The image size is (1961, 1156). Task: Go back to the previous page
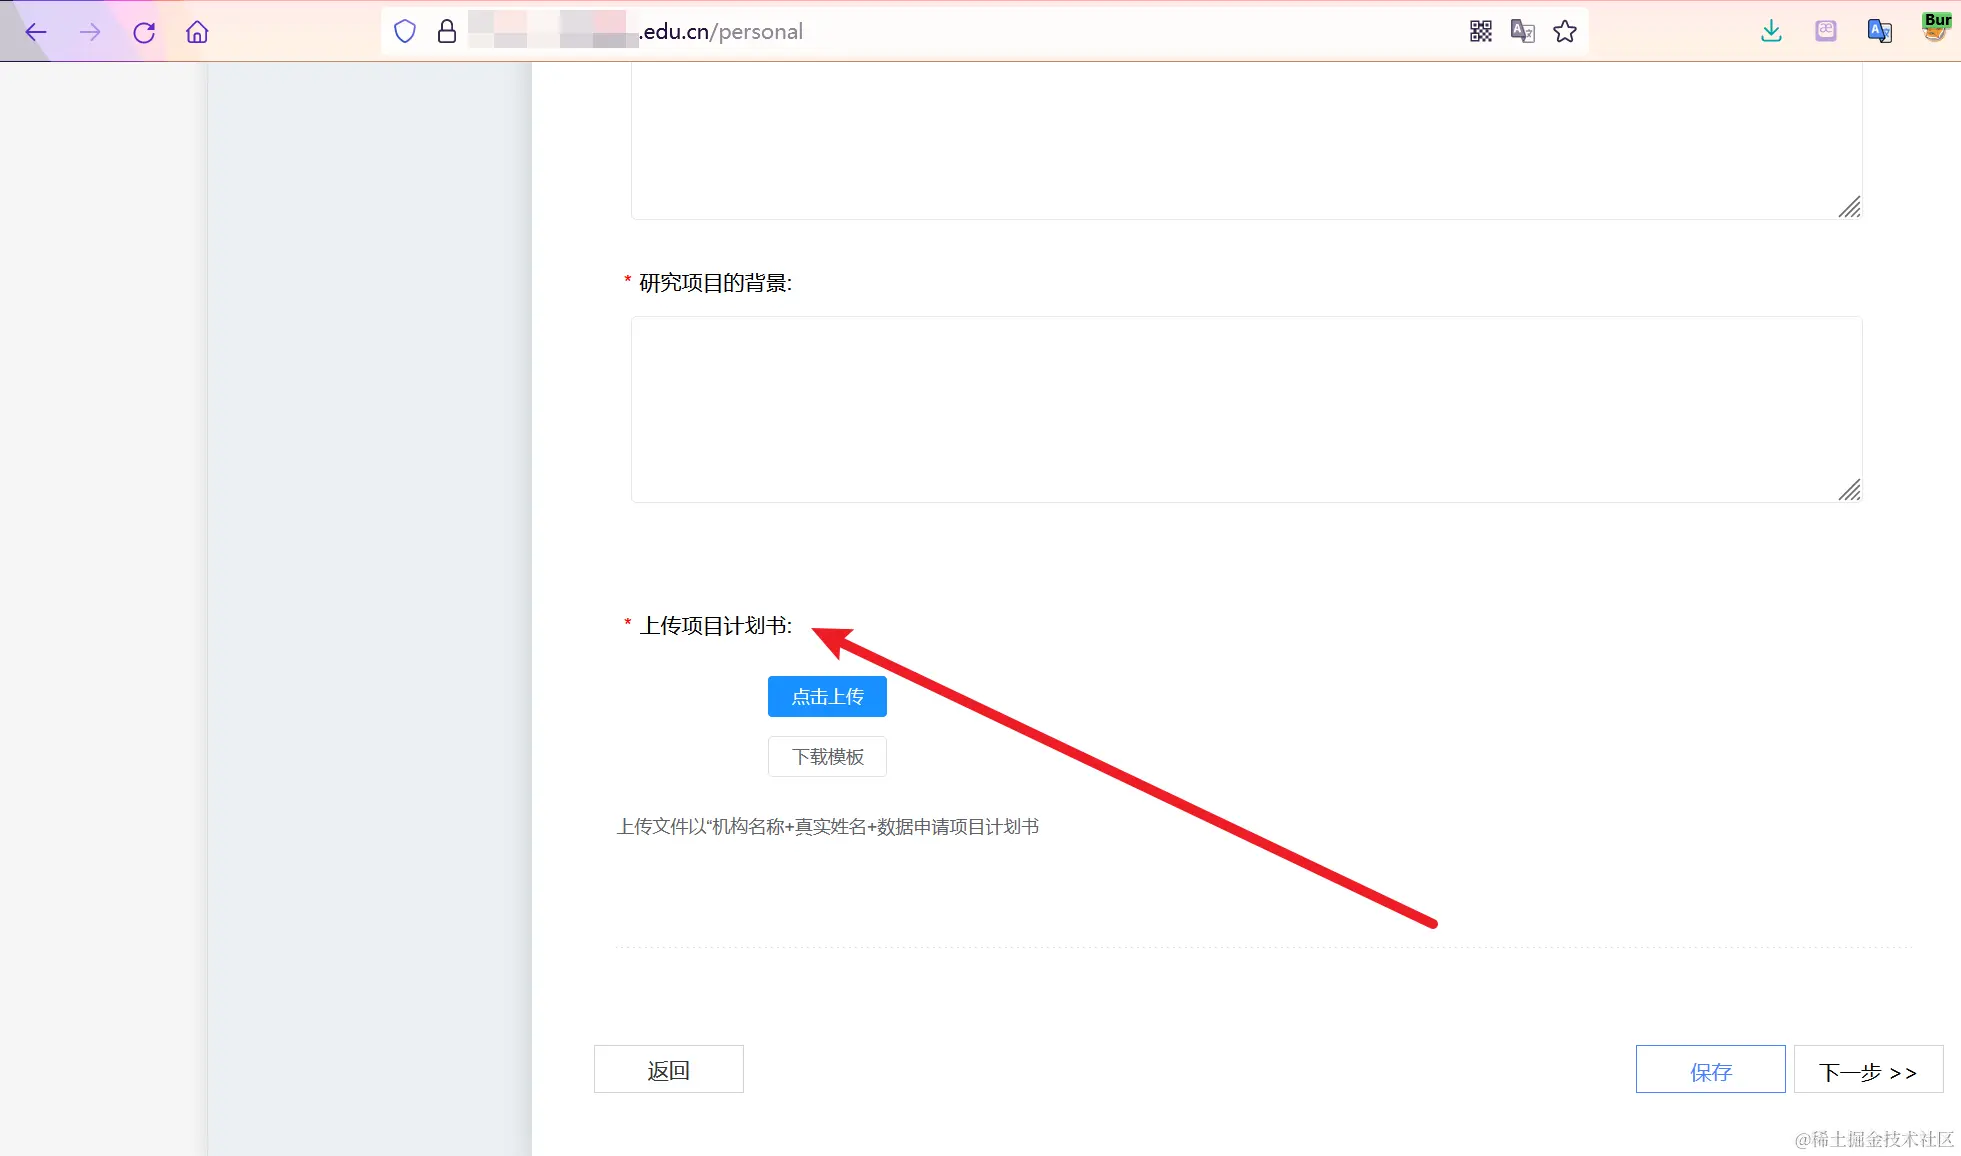[36, 32]
